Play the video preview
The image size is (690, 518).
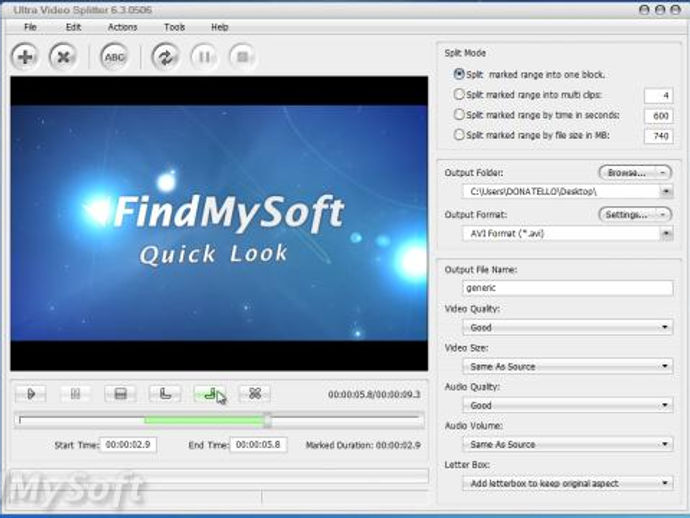click(x=31, y=393)
